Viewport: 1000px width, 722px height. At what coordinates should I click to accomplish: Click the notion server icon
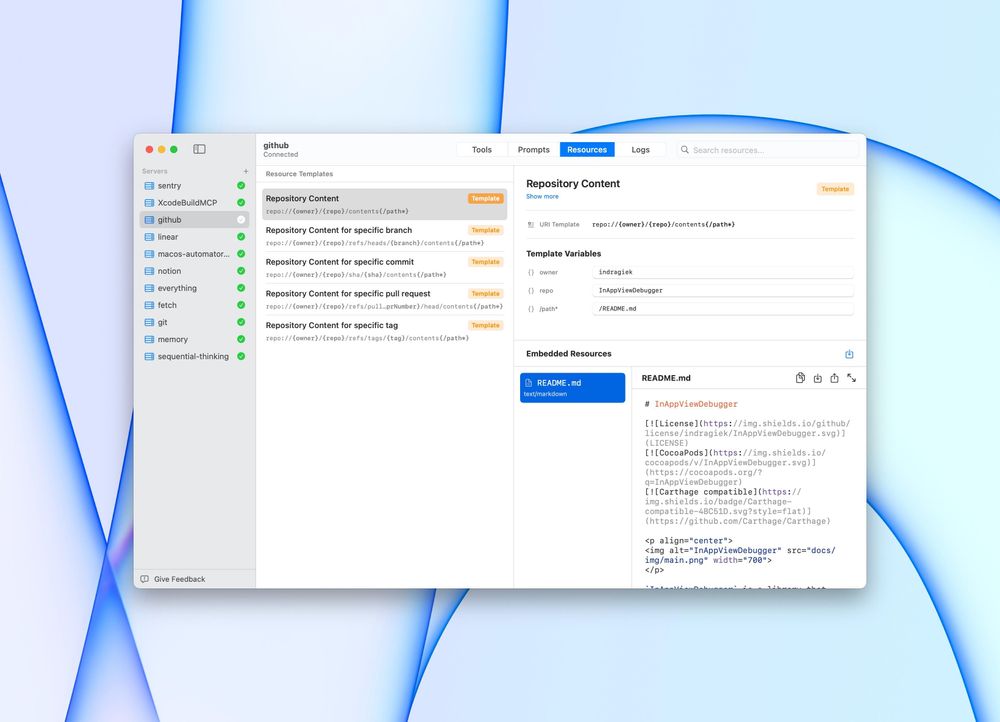click(x=149, y=271)
